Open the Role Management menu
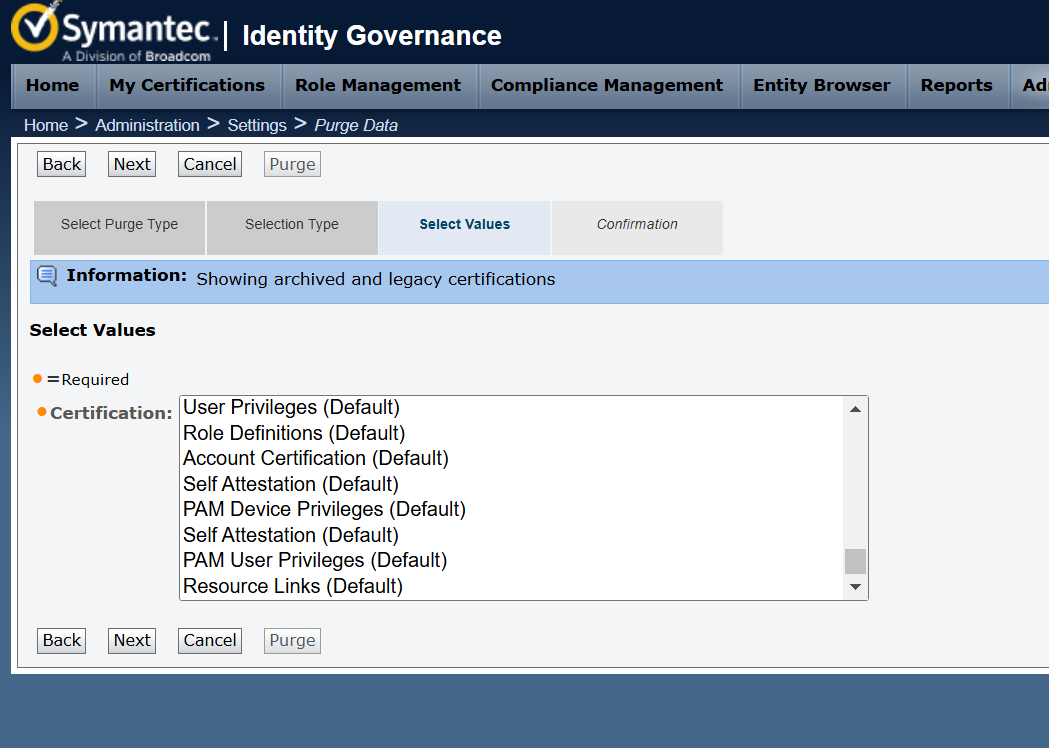This screenshot has width=1049, height=748. [x=378, y=86]
